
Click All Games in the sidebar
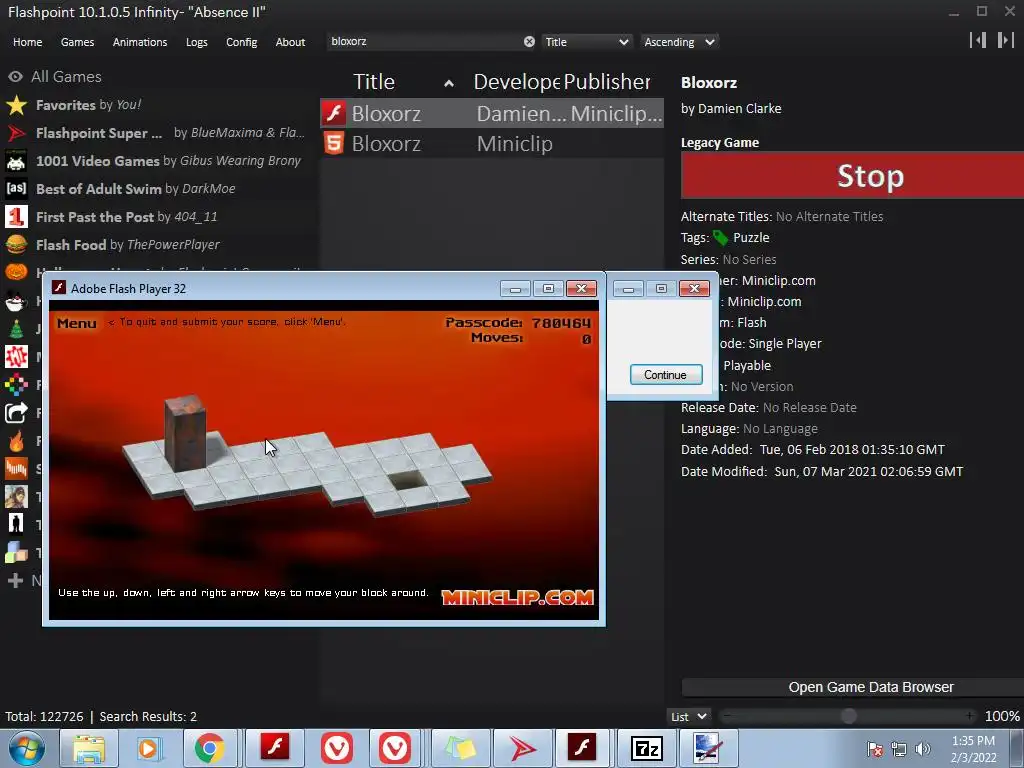point(66,76)
